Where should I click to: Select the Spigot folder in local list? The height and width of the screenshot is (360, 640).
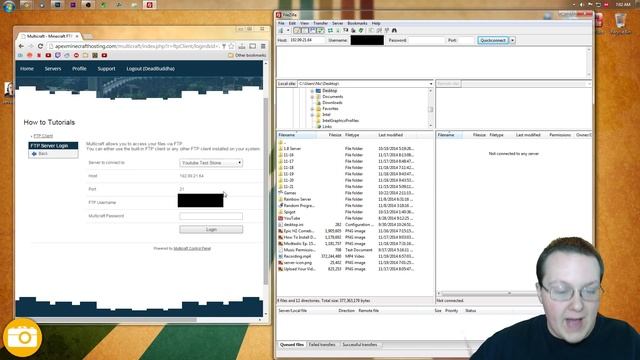point(289,212)
